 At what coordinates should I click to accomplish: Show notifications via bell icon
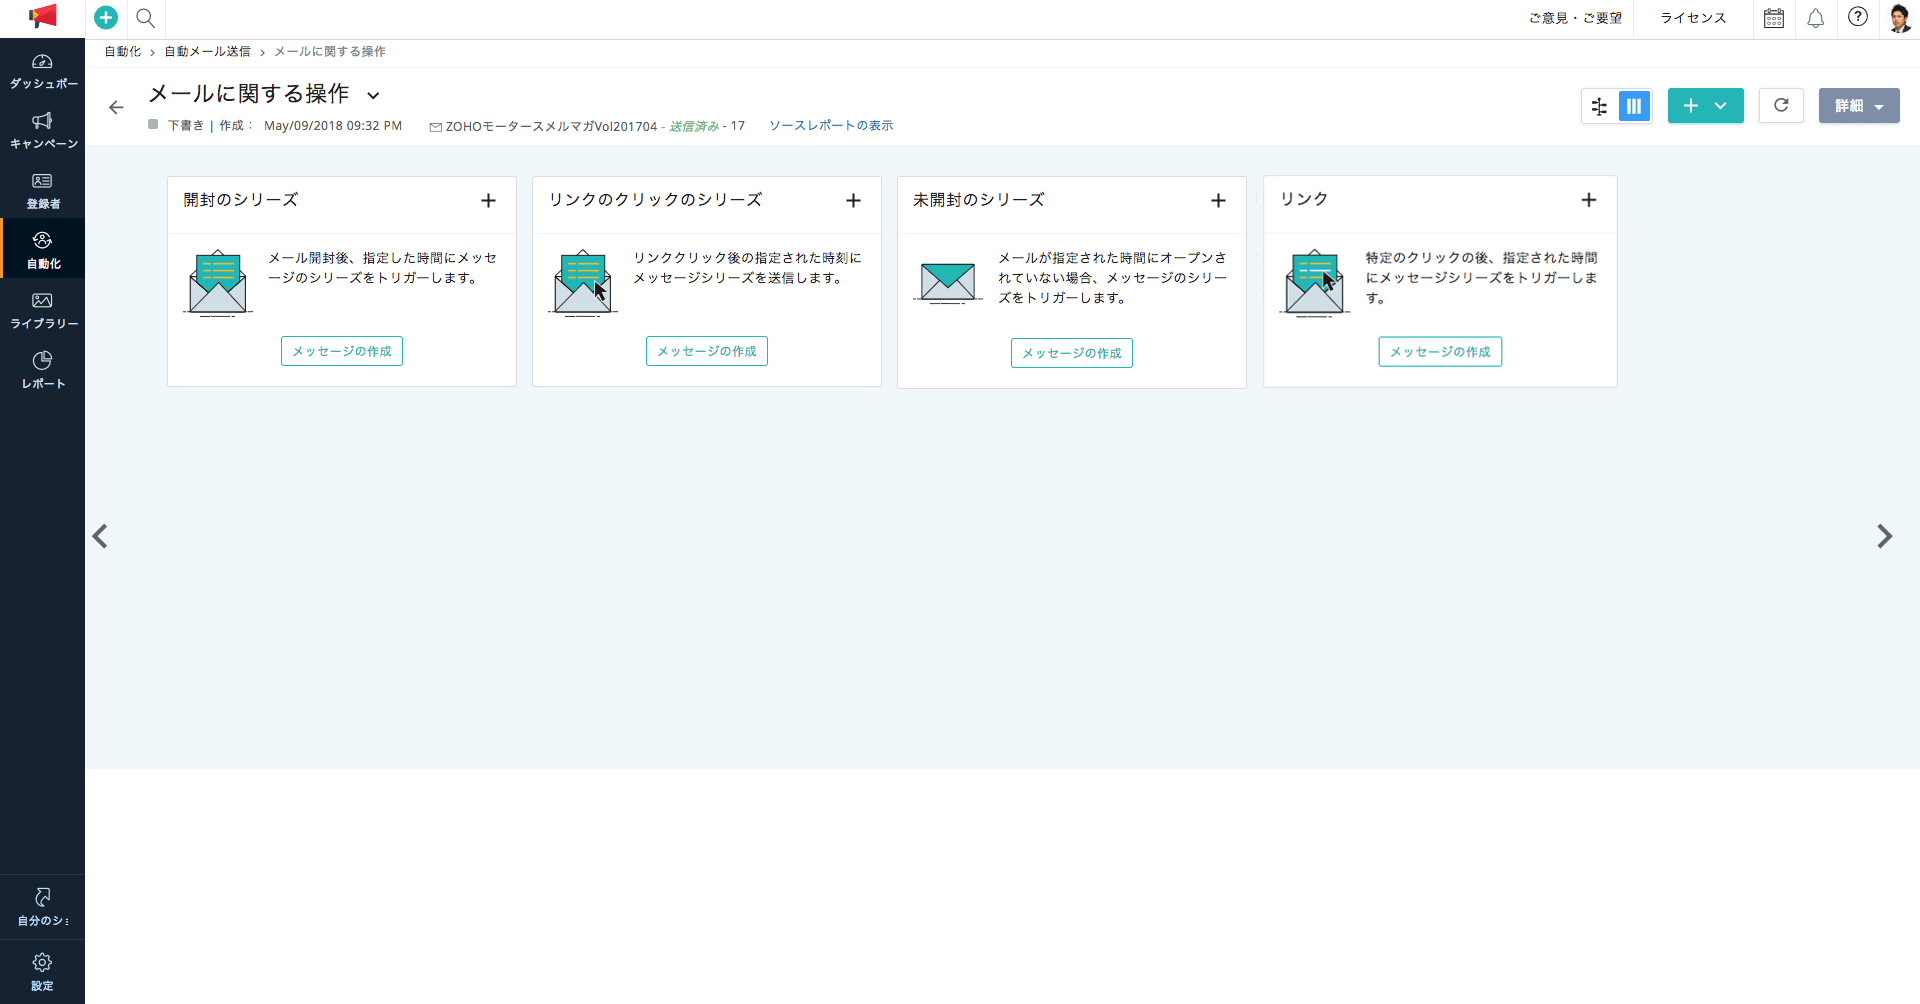click(x=1815, y=18)
